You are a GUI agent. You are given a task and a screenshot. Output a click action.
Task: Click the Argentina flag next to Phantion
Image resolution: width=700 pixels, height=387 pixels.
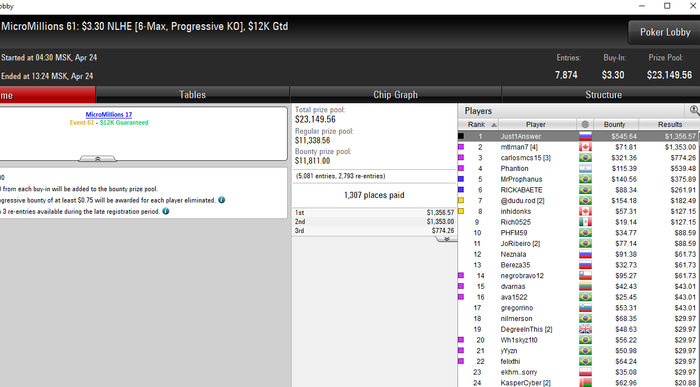(585, 168)
